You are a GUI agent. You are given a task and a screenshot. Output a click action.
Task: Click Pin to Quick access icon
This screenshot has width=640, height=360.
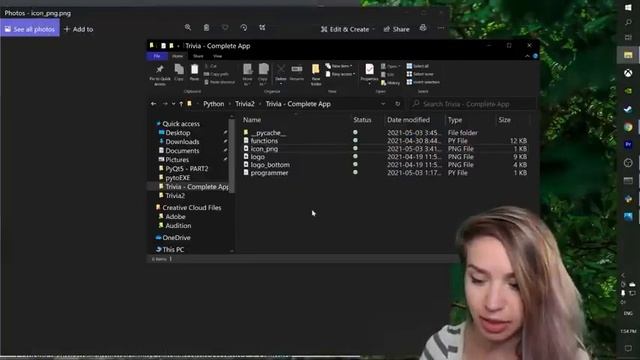coord(160,74)
